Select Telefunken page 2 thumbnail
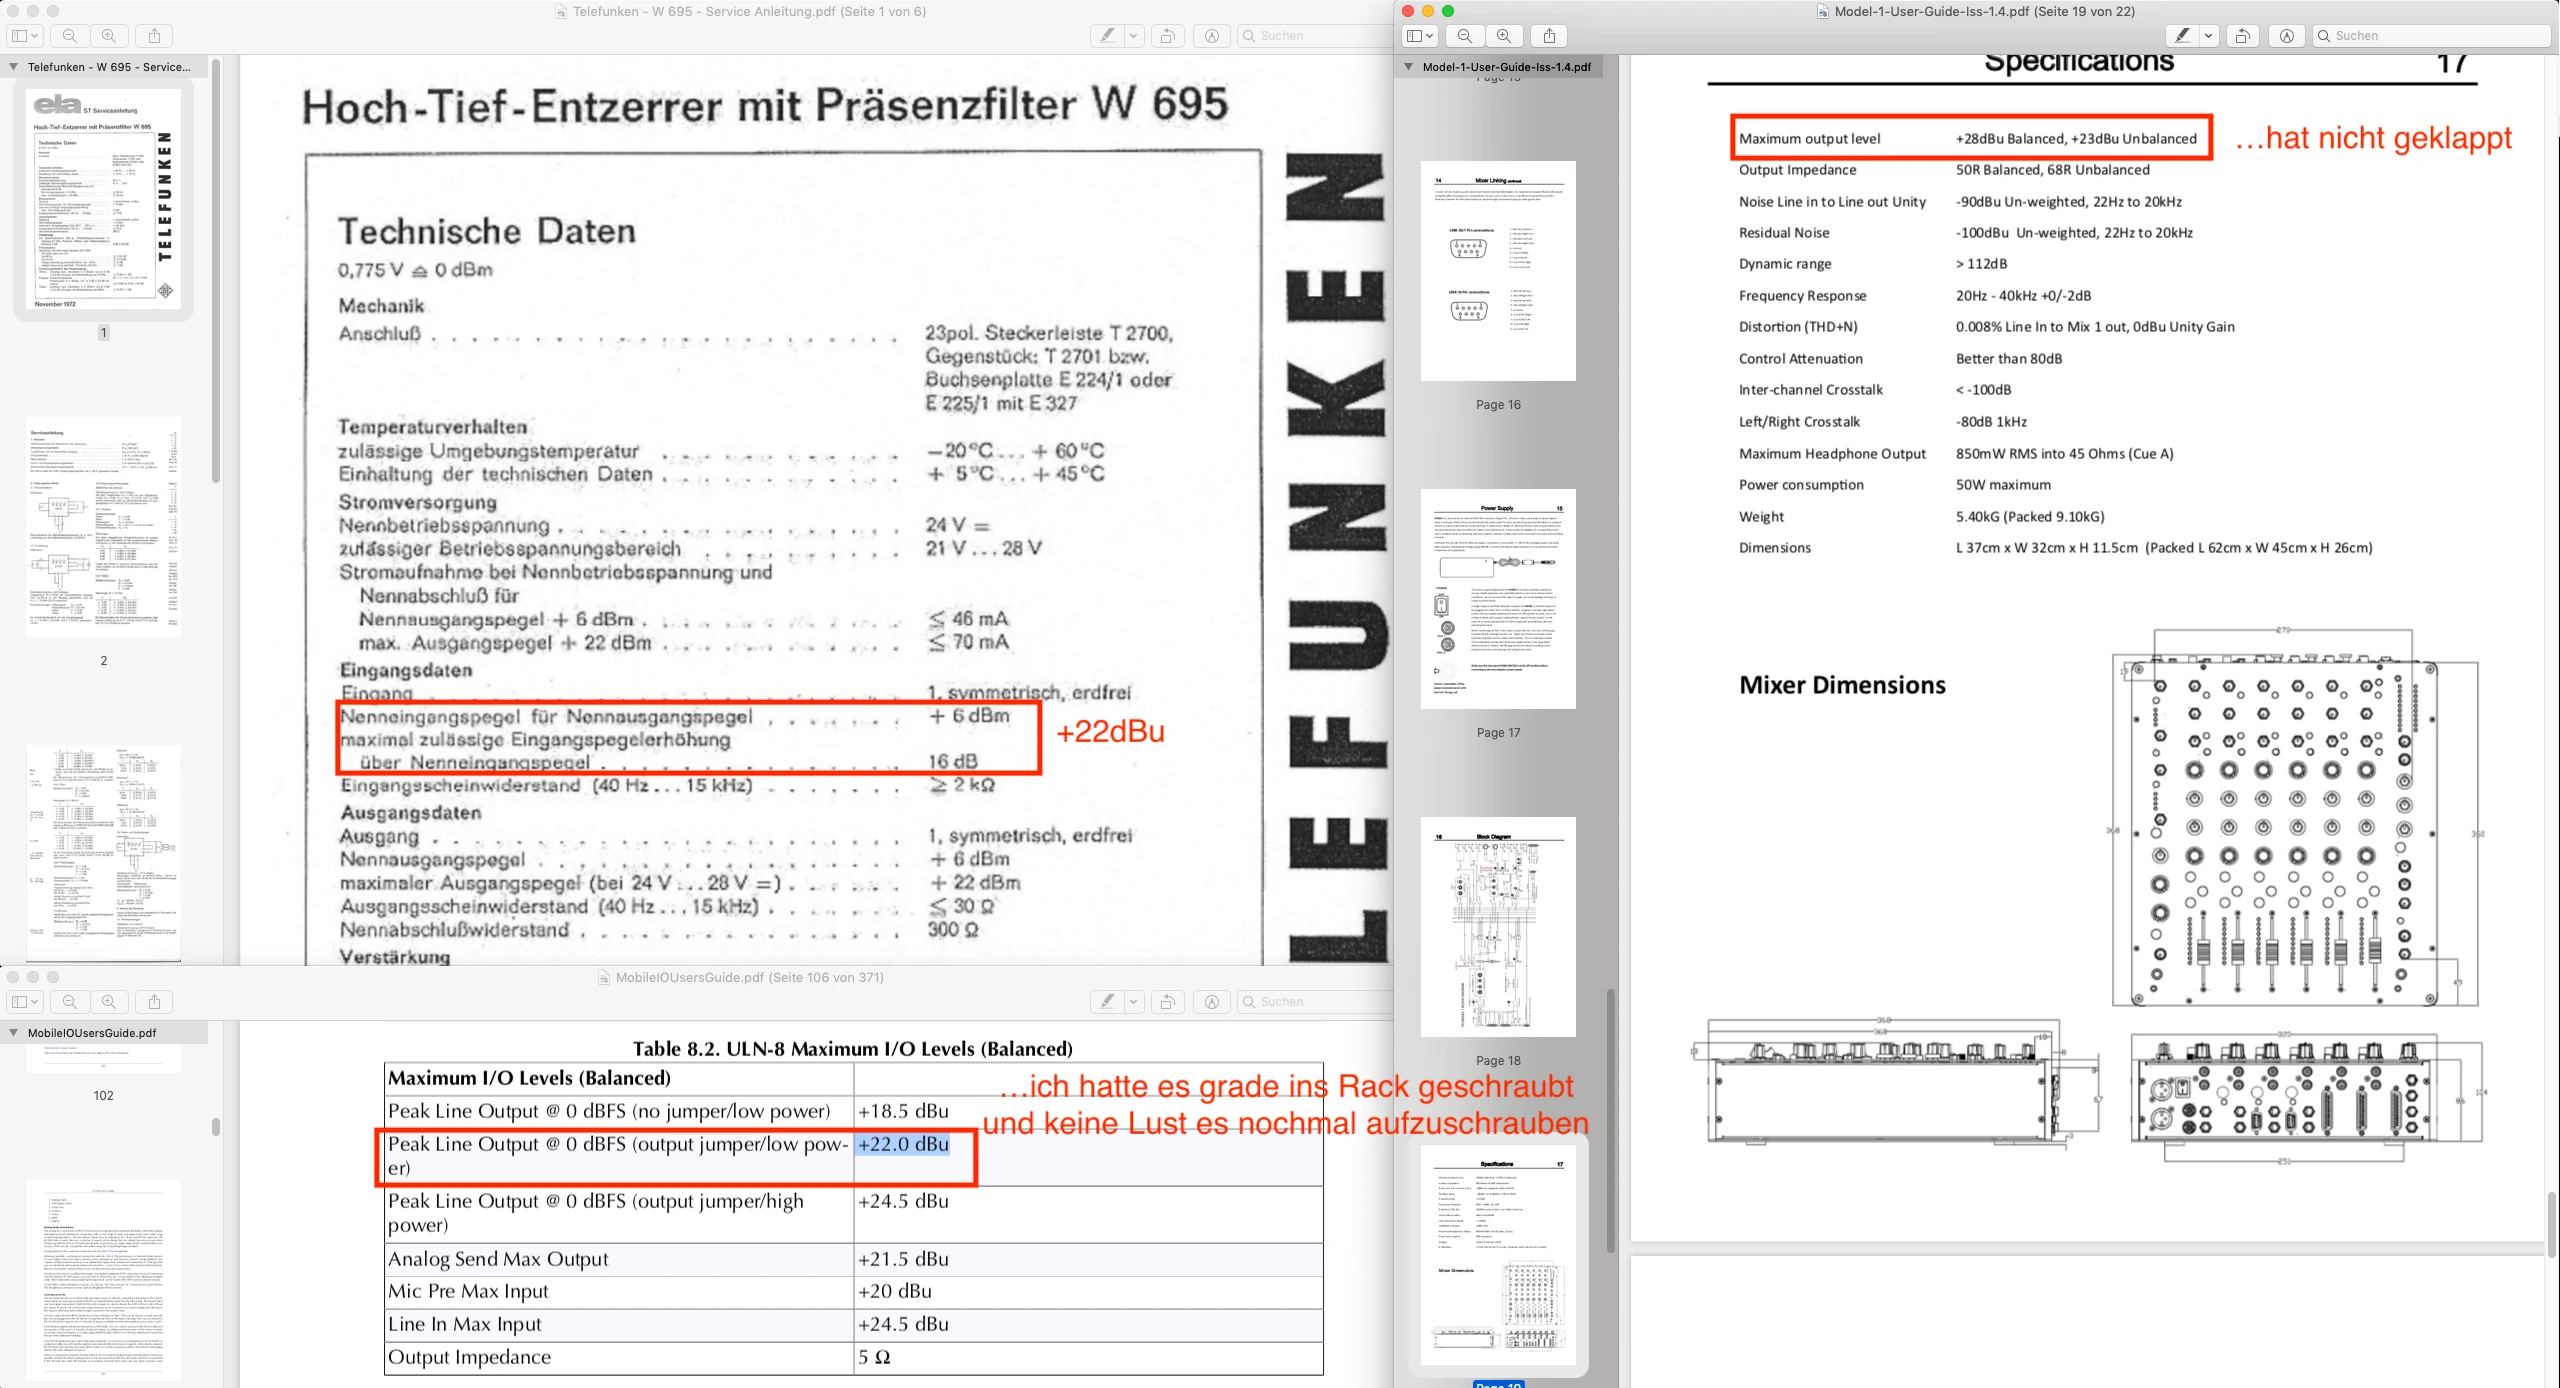Viewport: 2560px width, 1388px height. coord(103,527)
